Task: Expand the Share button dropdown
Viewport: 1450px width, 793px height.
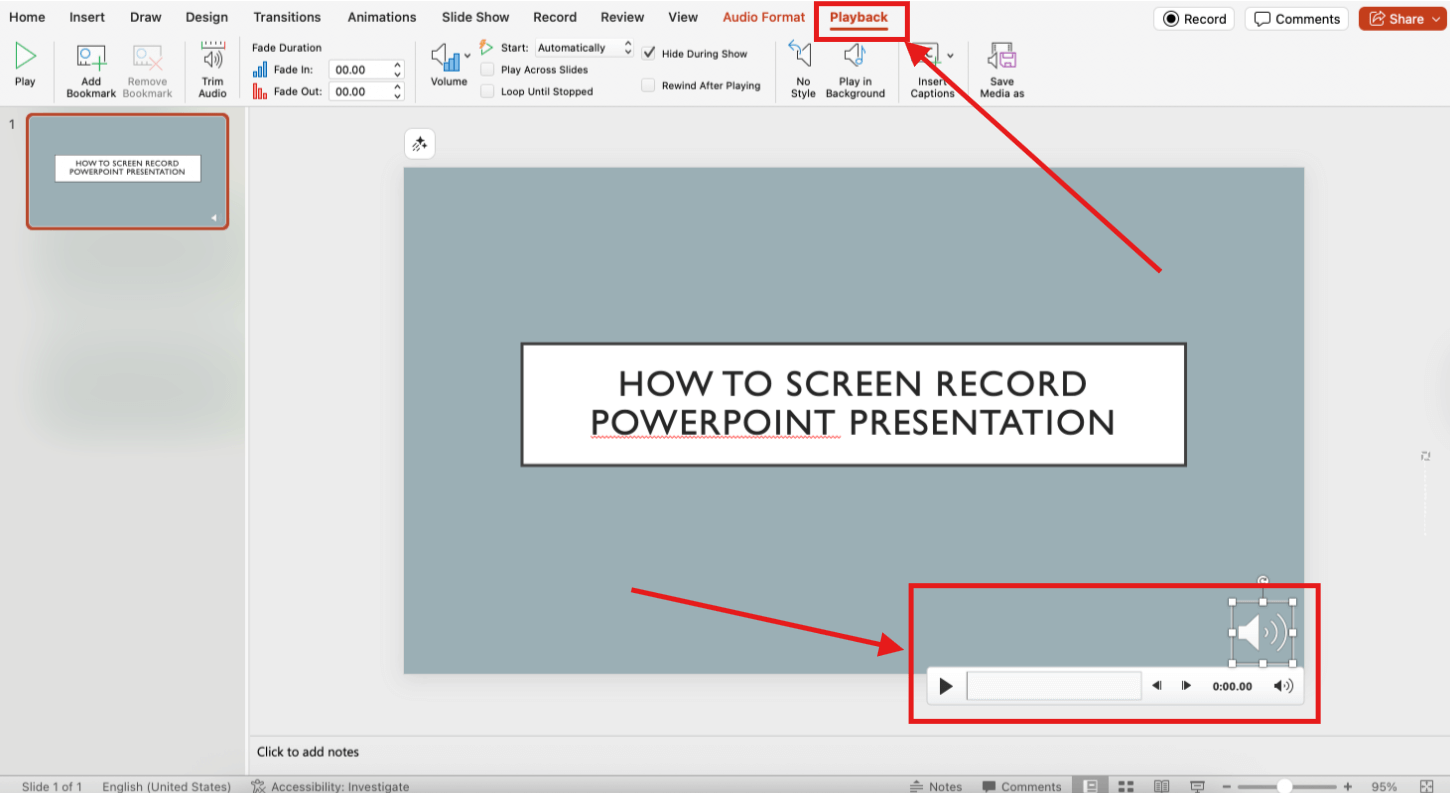Action: pyautogui.click(x=1435, y=18)
